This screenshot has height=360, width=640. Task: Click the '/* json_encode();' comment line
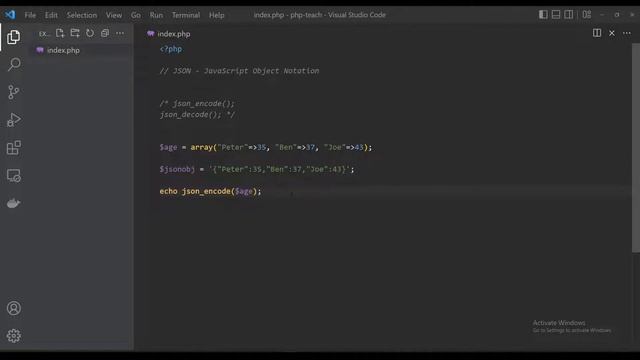point(197,103)
